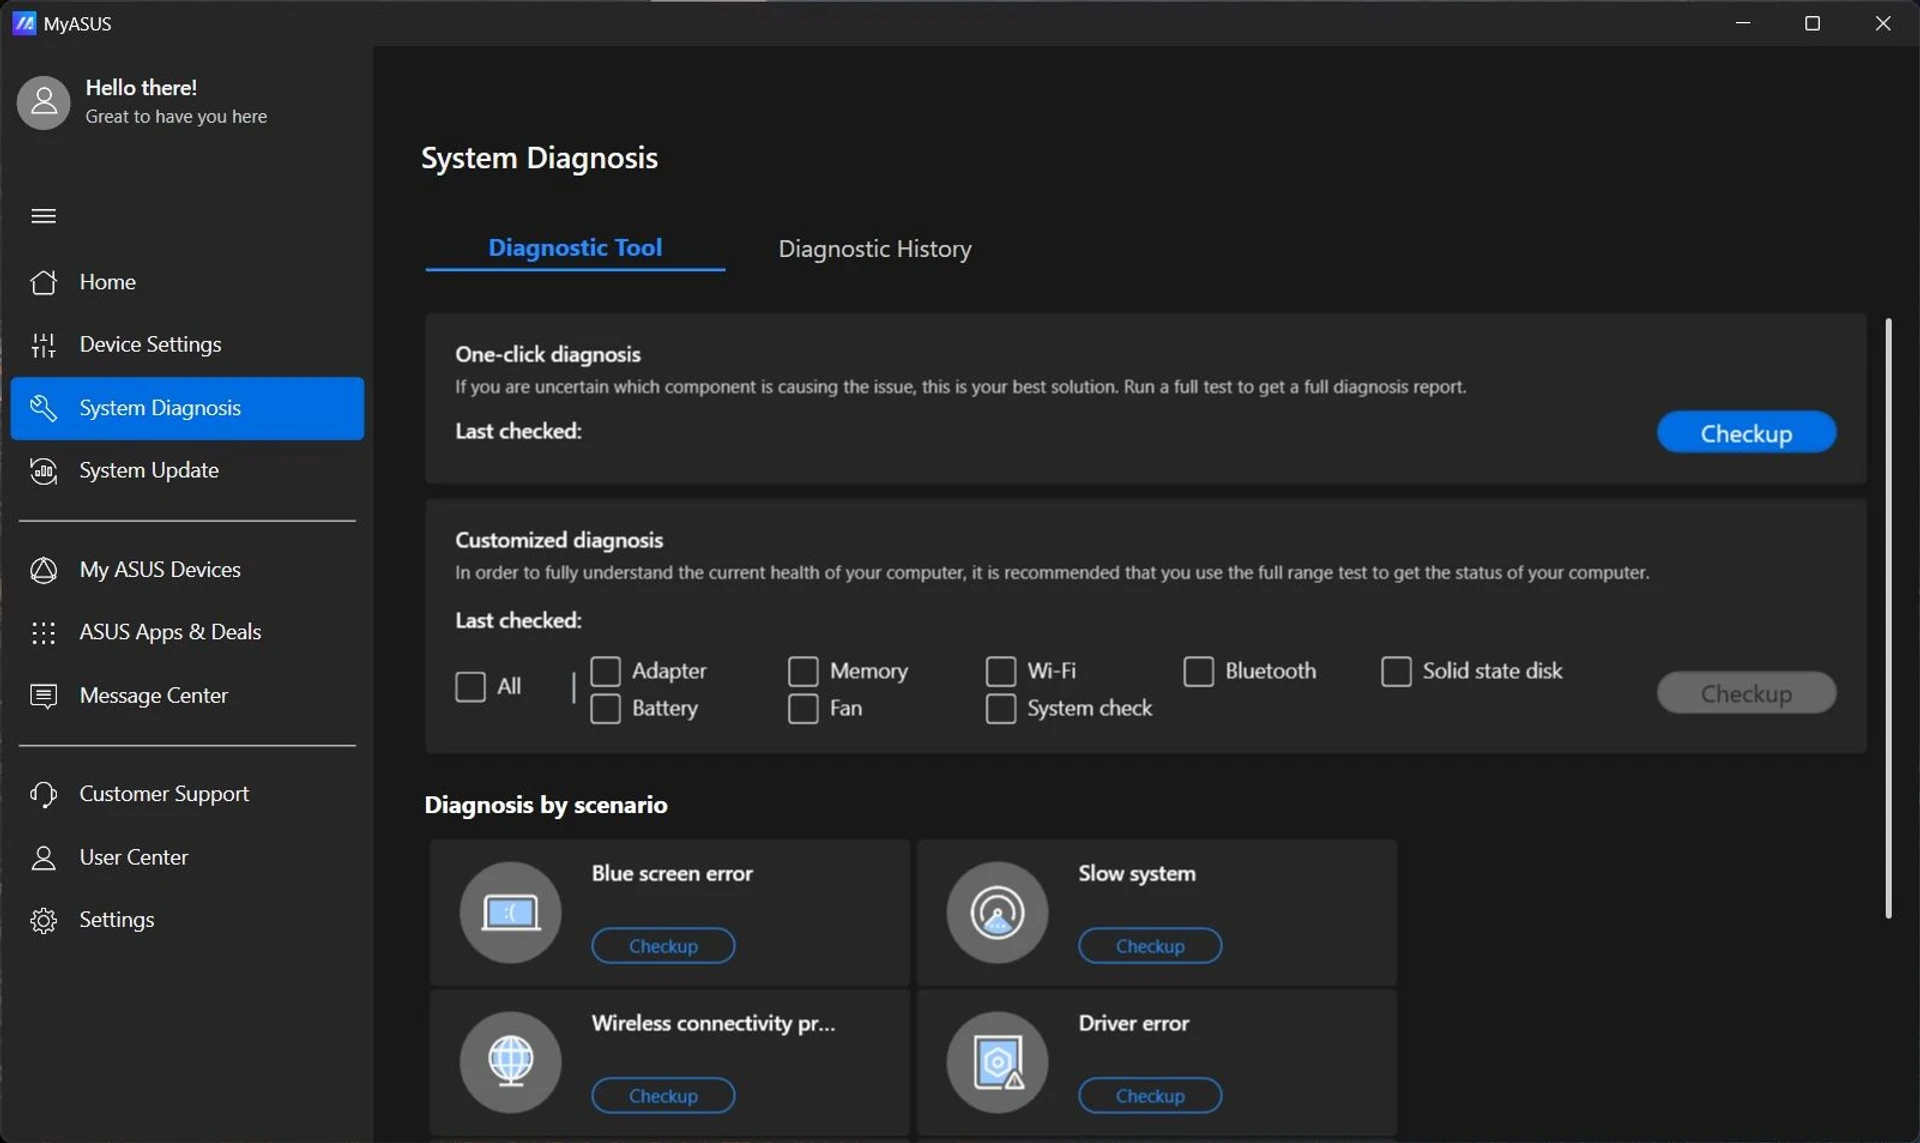Click the Wireless connectivity globe icon
This screenshot has width=1920, height=1143.
click(510, 1061)
